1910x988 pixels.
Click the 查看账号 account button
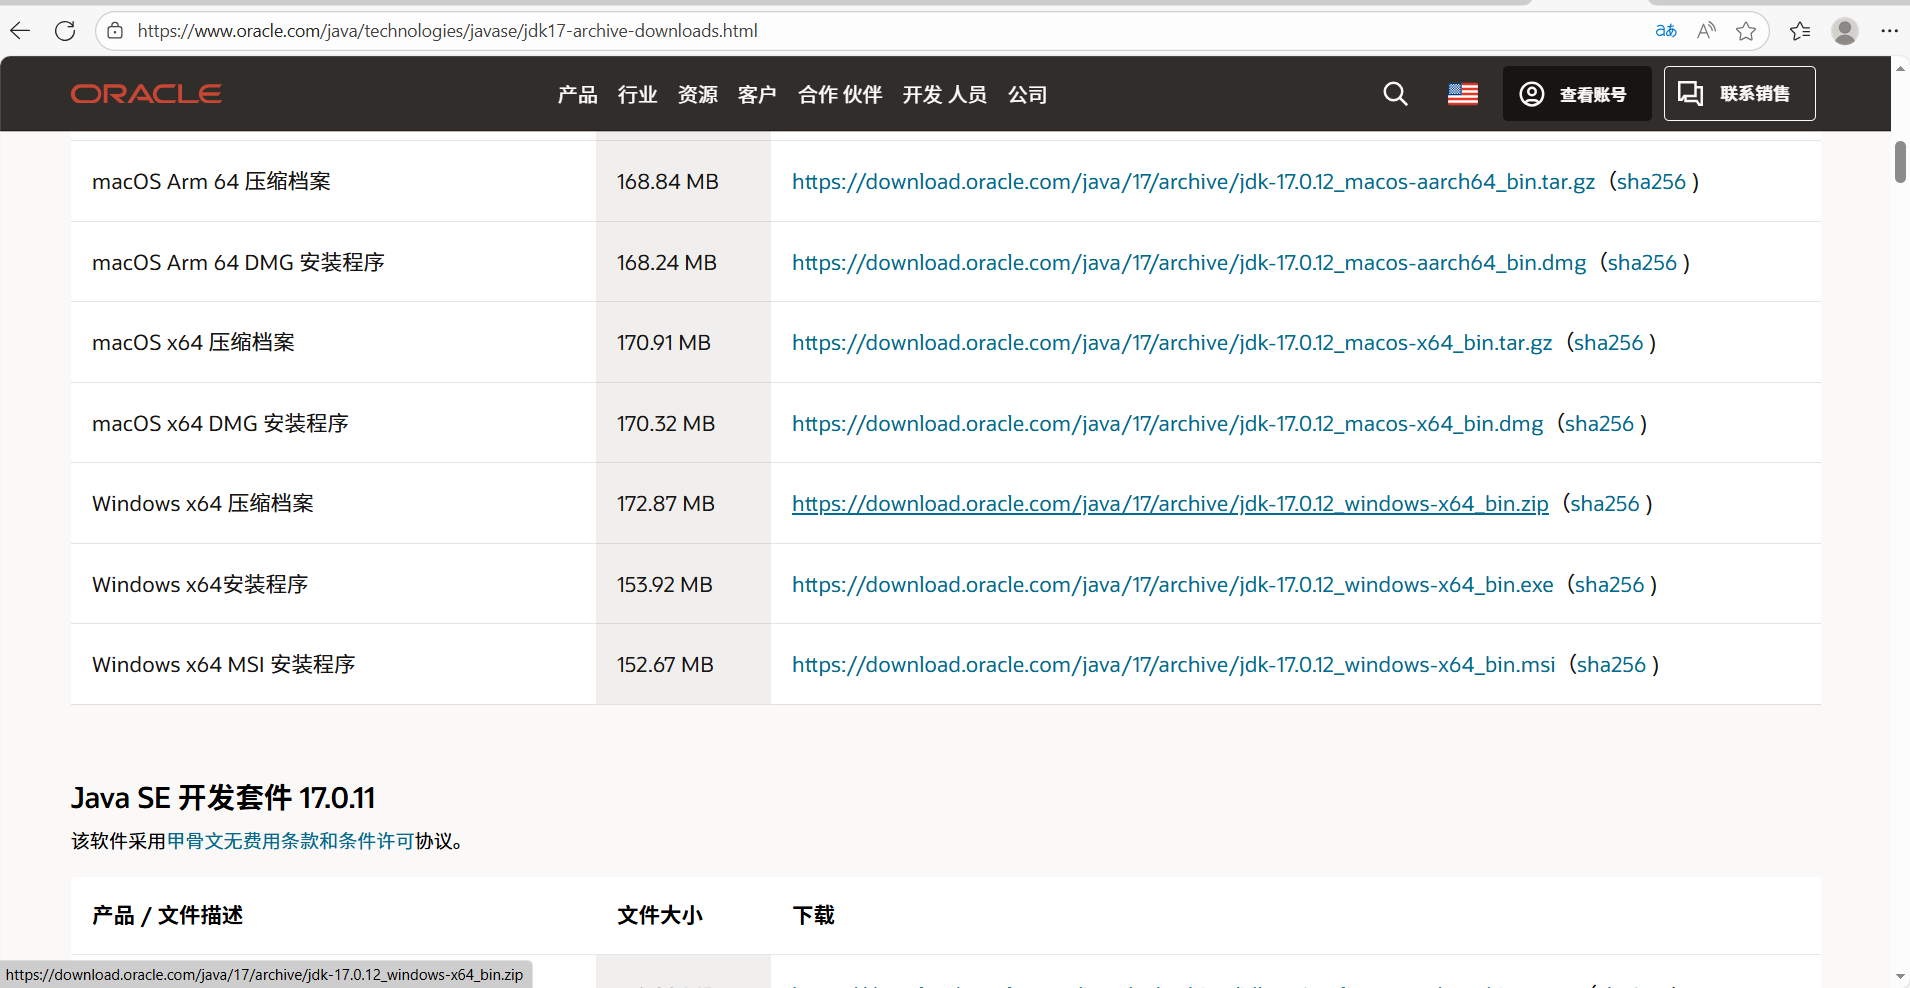(x=1577, y=94)
